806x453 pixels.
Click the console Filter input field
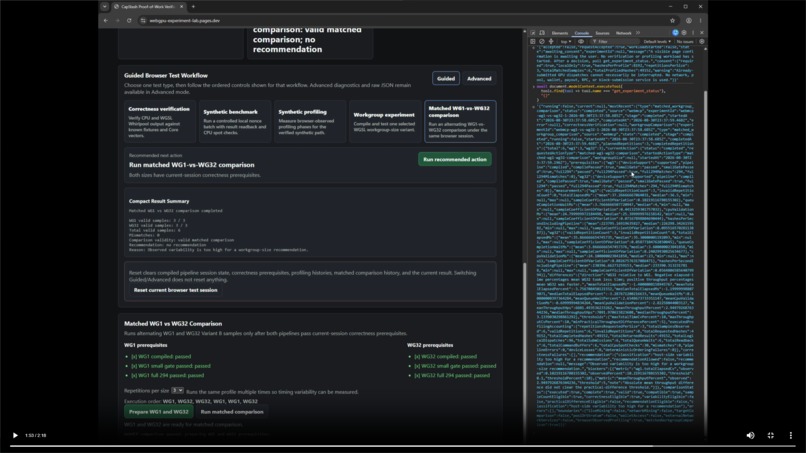[x=614, y=42]
